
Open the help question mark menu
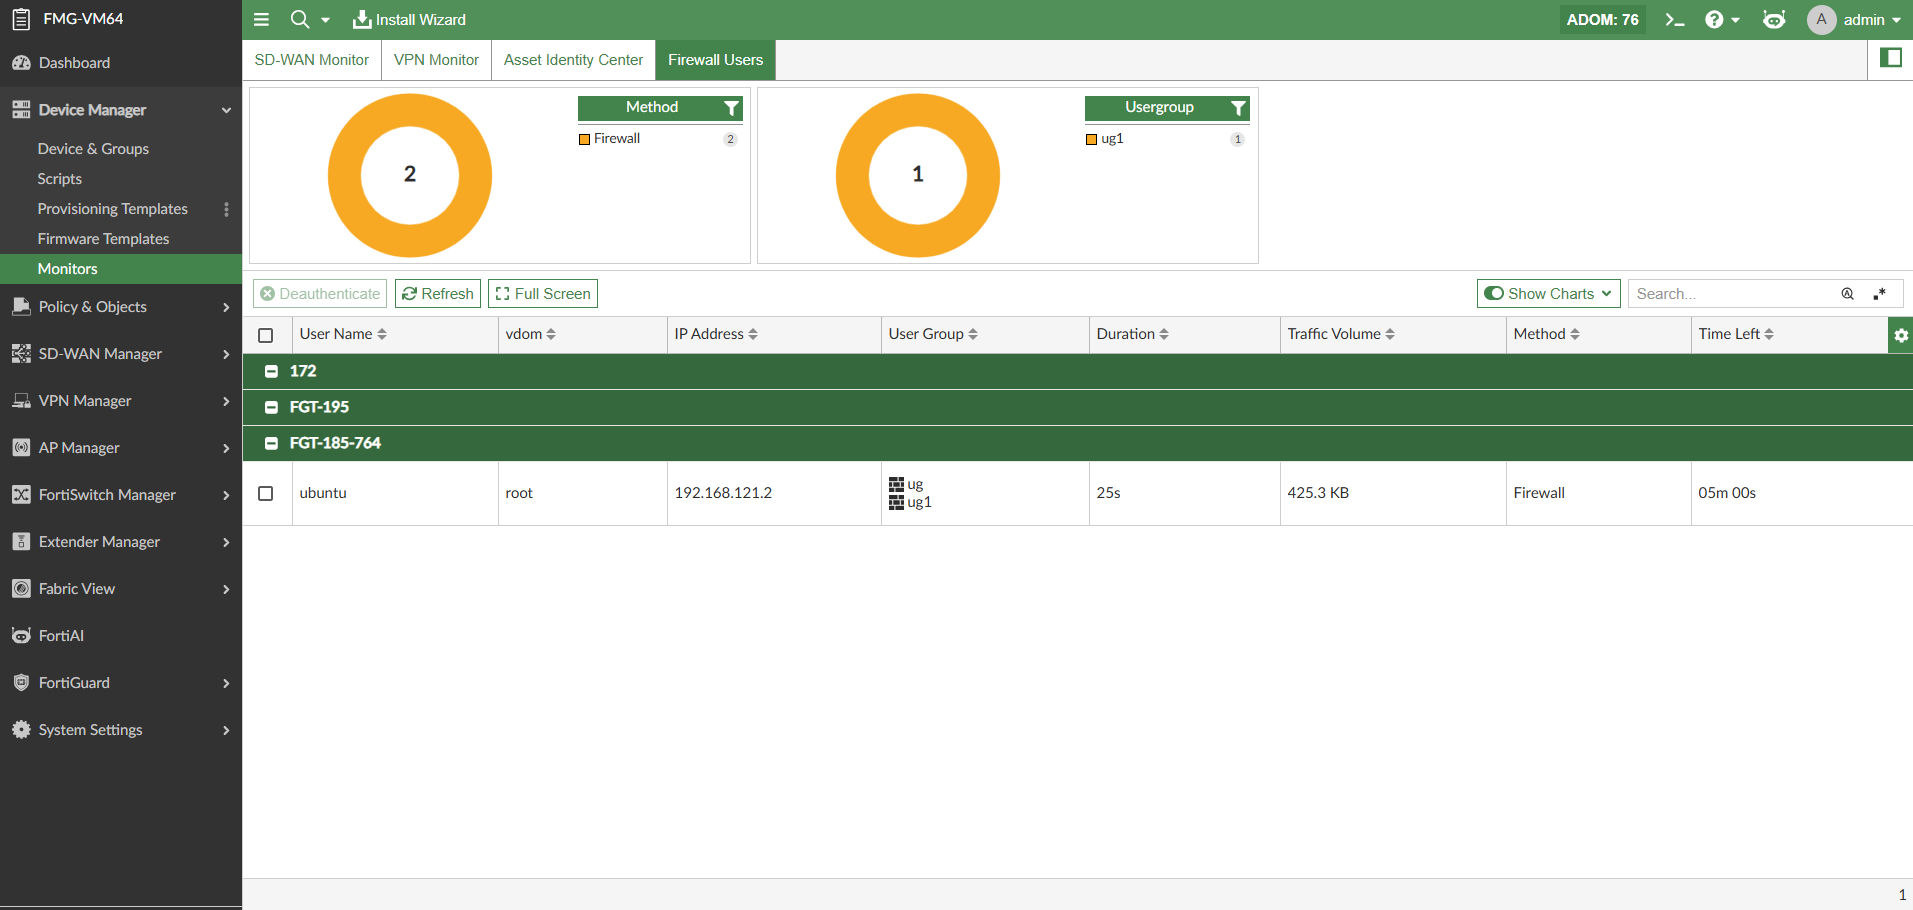coord(1714,20)
